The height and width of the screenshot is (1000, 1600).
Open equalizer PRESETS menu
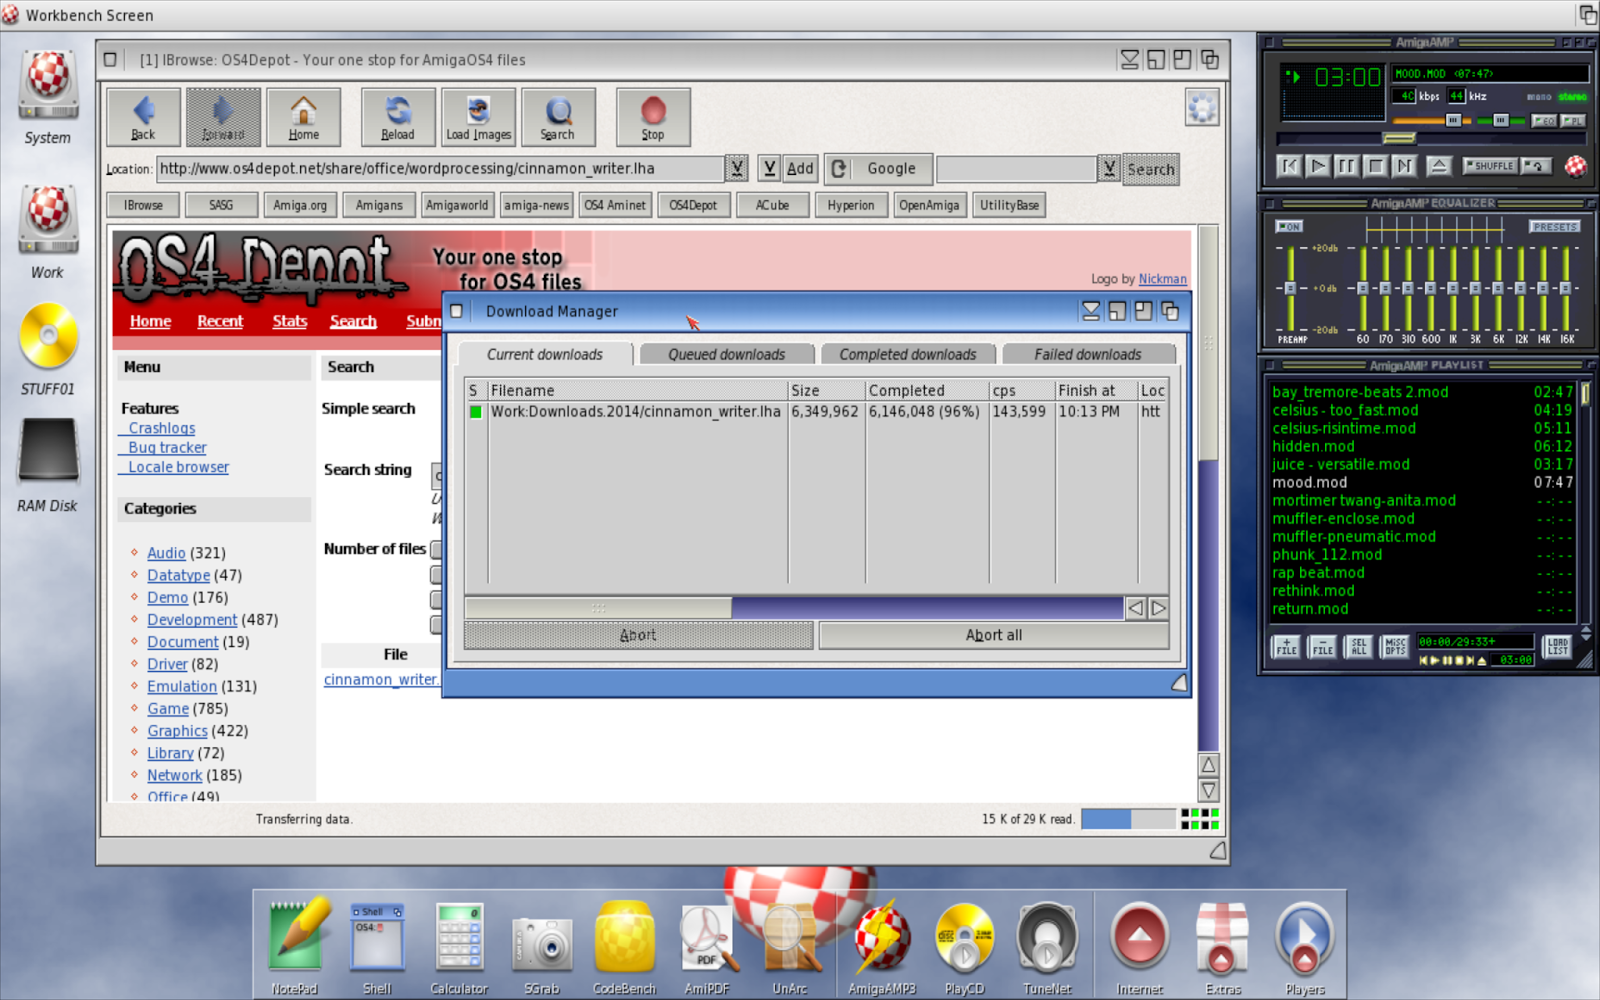(1554, 226)
